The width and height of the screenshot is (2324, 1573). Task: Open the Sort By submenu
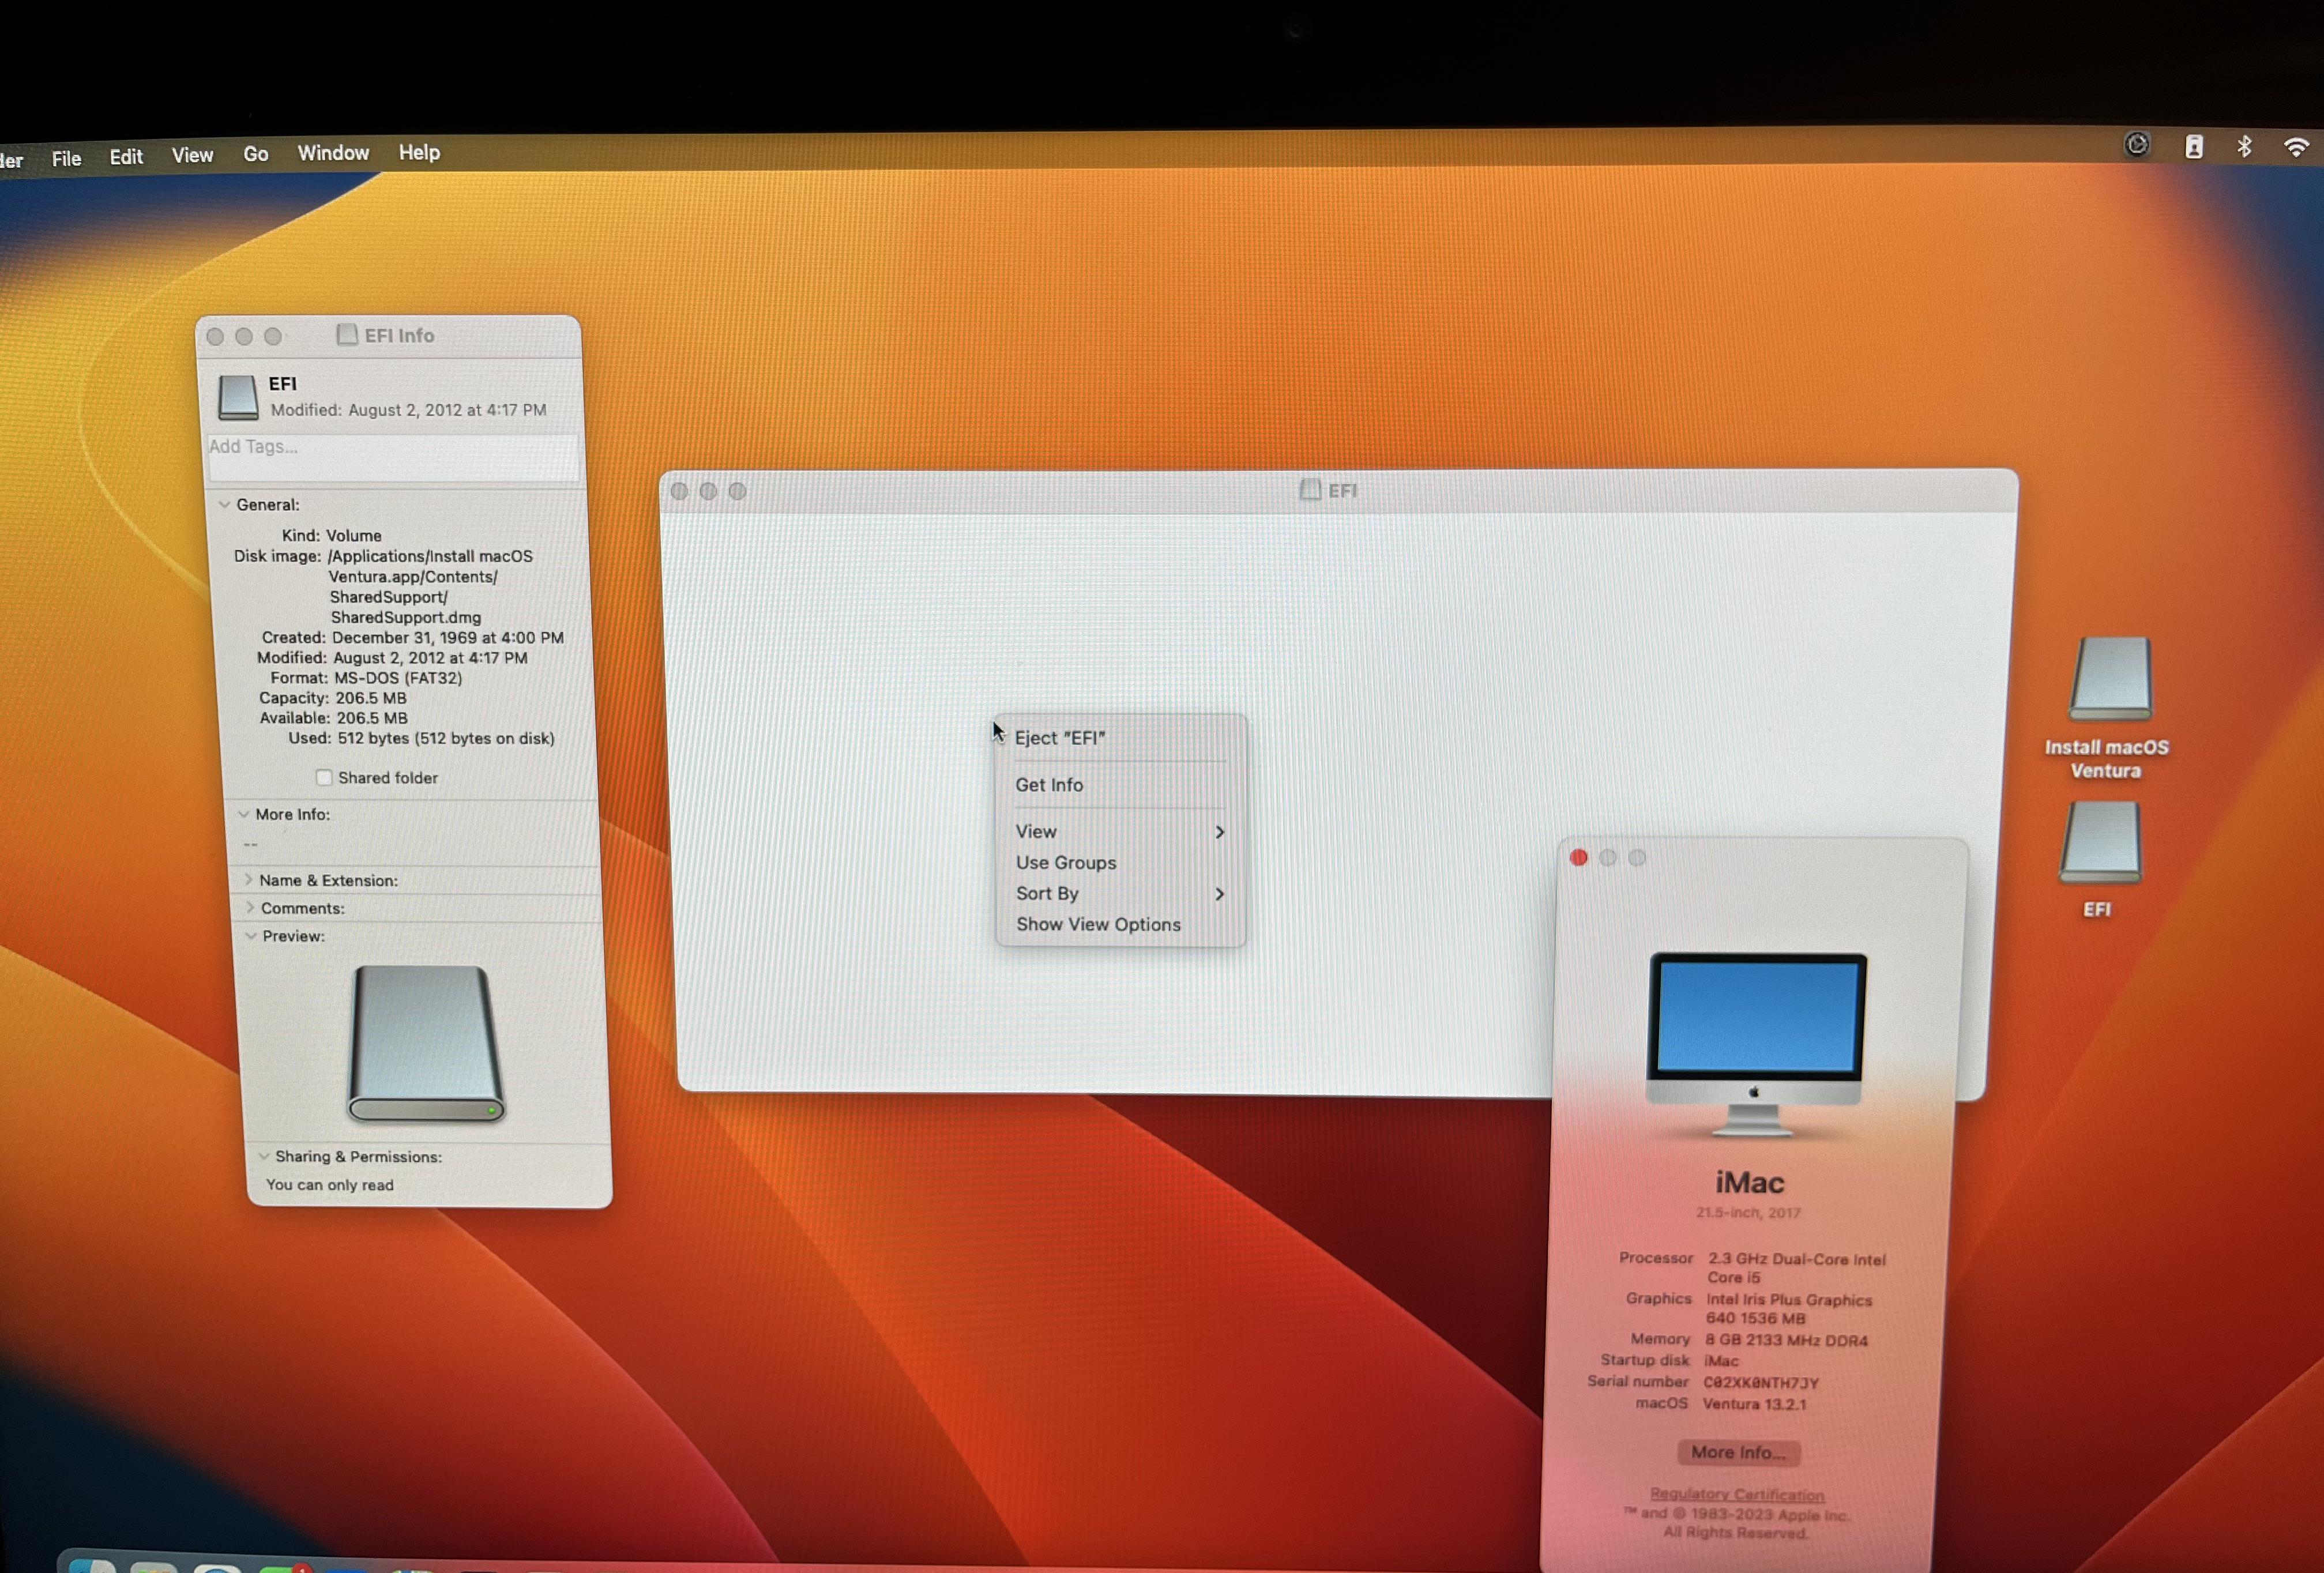[x=1047, y=893]
